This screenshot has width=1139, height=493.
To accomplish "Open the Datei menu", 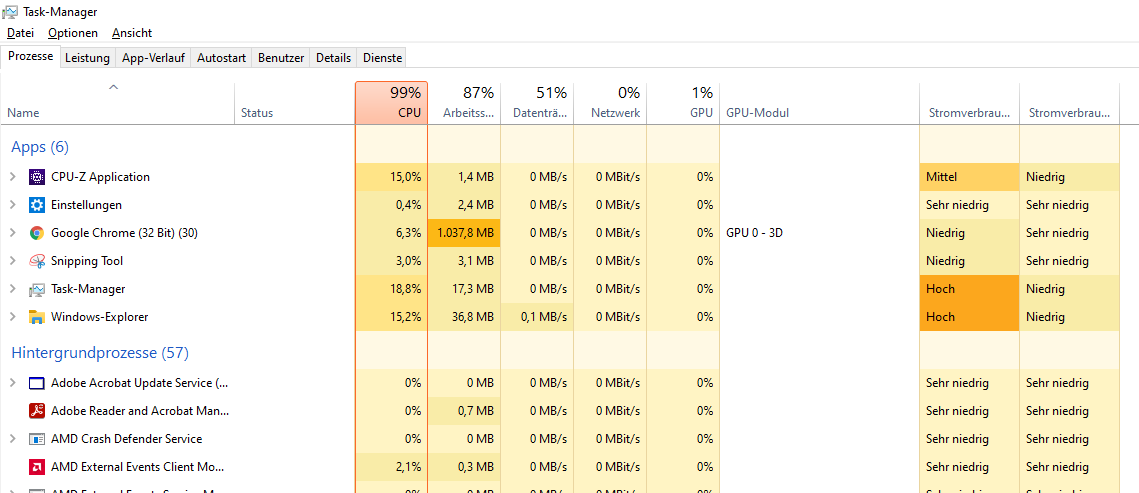I will click(x=20, y=33).
